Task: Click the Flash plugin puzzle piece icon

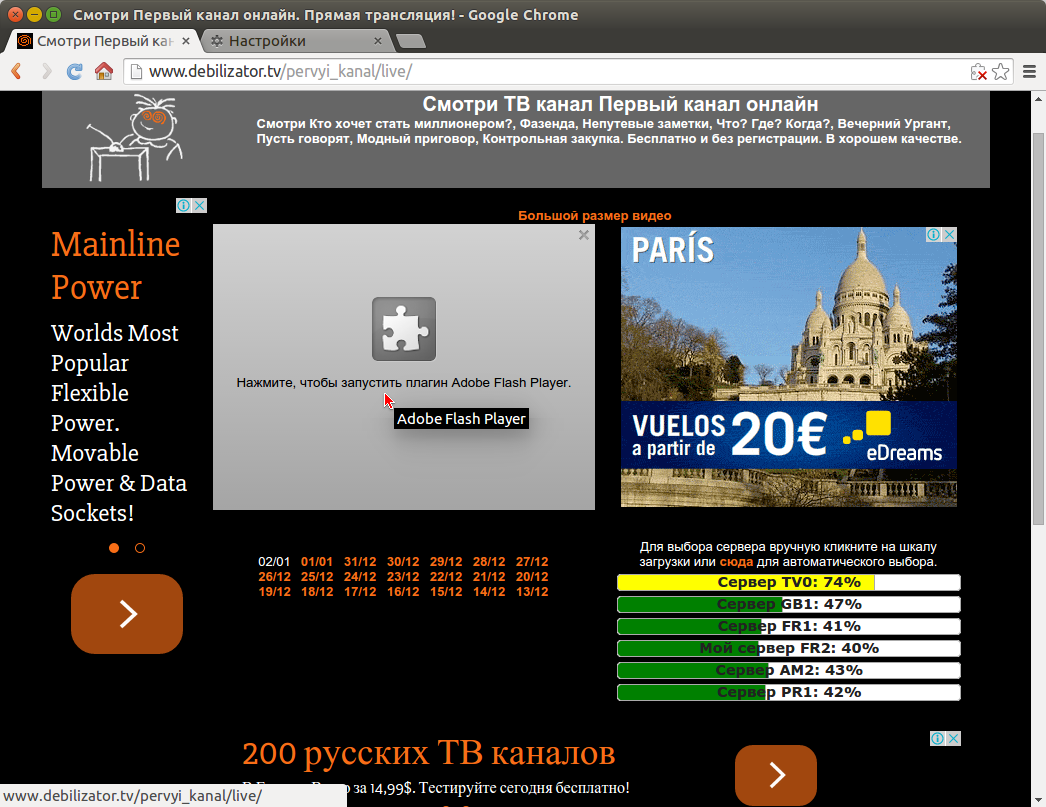Action: point(404,329)
